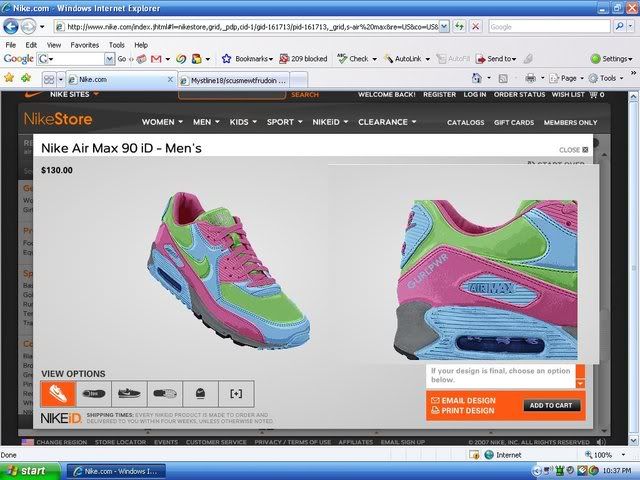Click the Send to button
Viewport: 640px width, 480px height.
click(x=496, y=59)
